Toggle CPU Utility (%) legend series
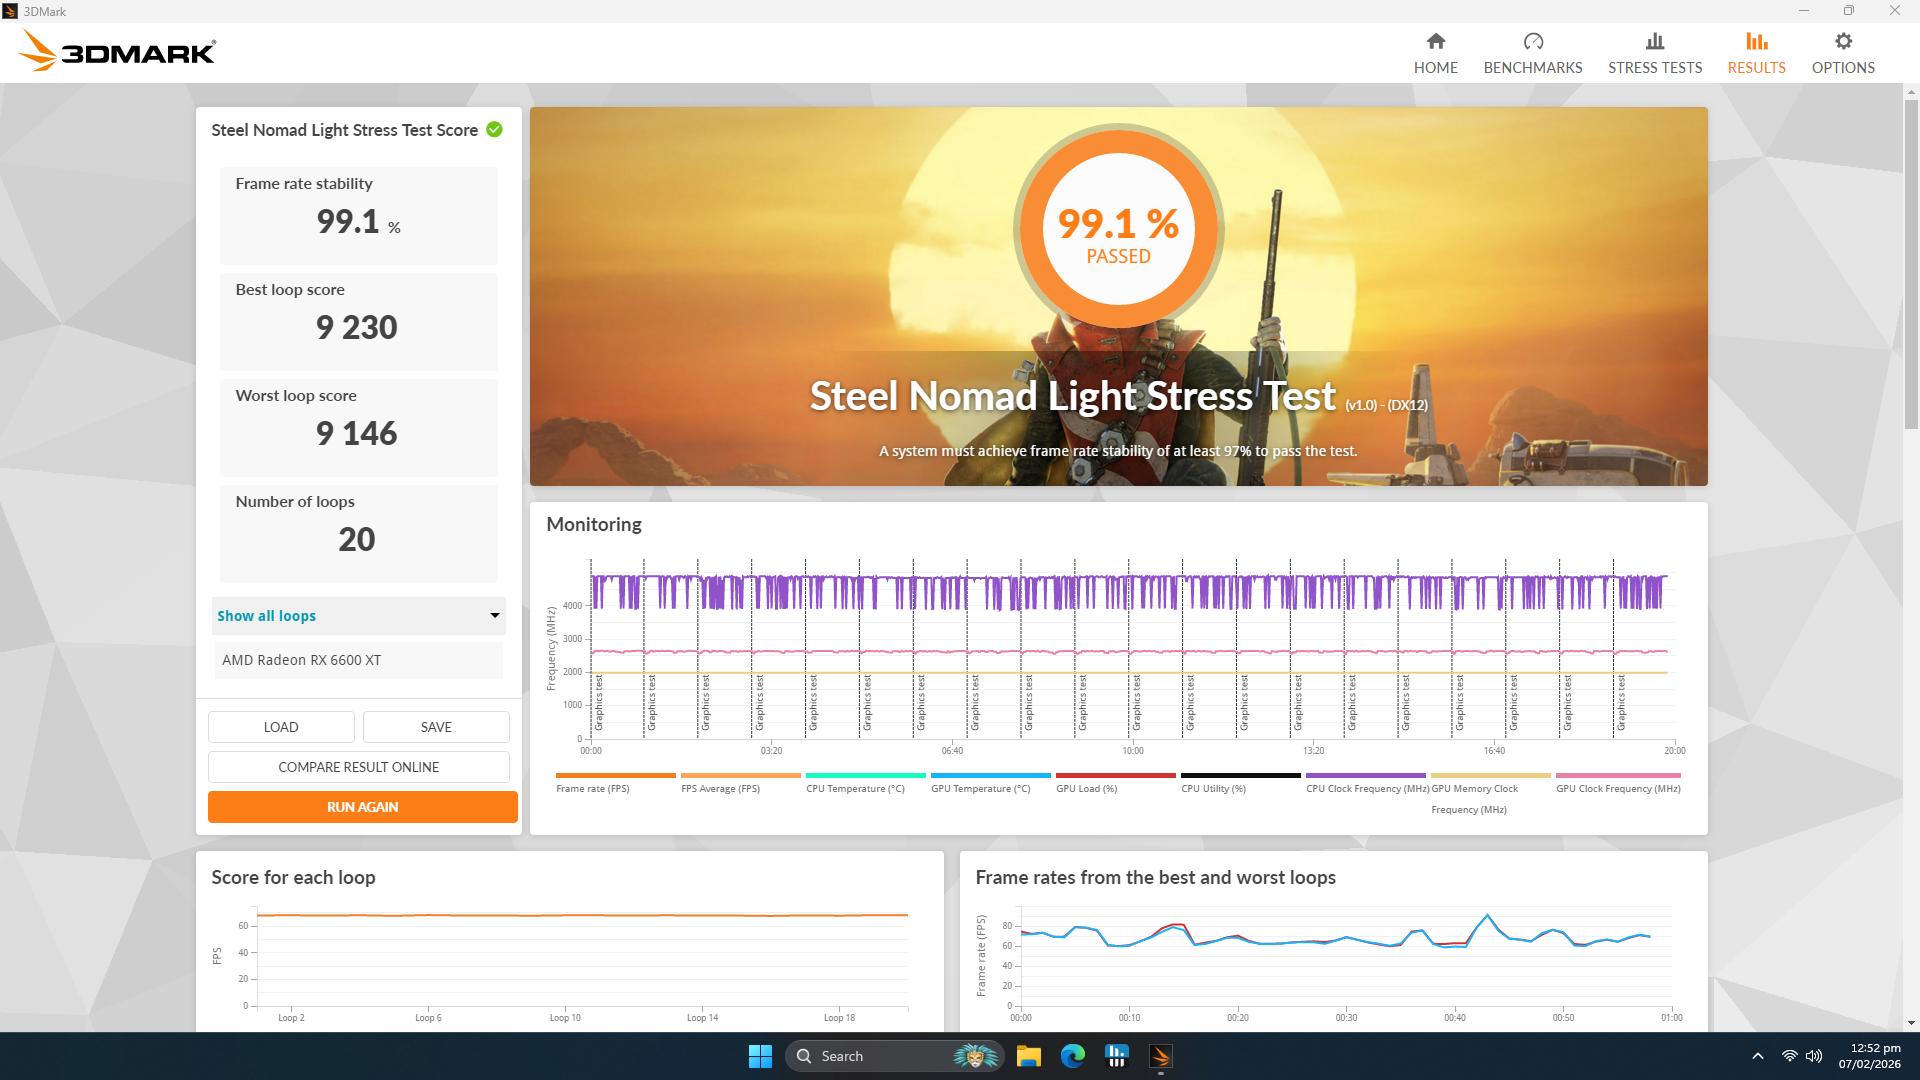1920x1080 pixels. pos(1240,782)
